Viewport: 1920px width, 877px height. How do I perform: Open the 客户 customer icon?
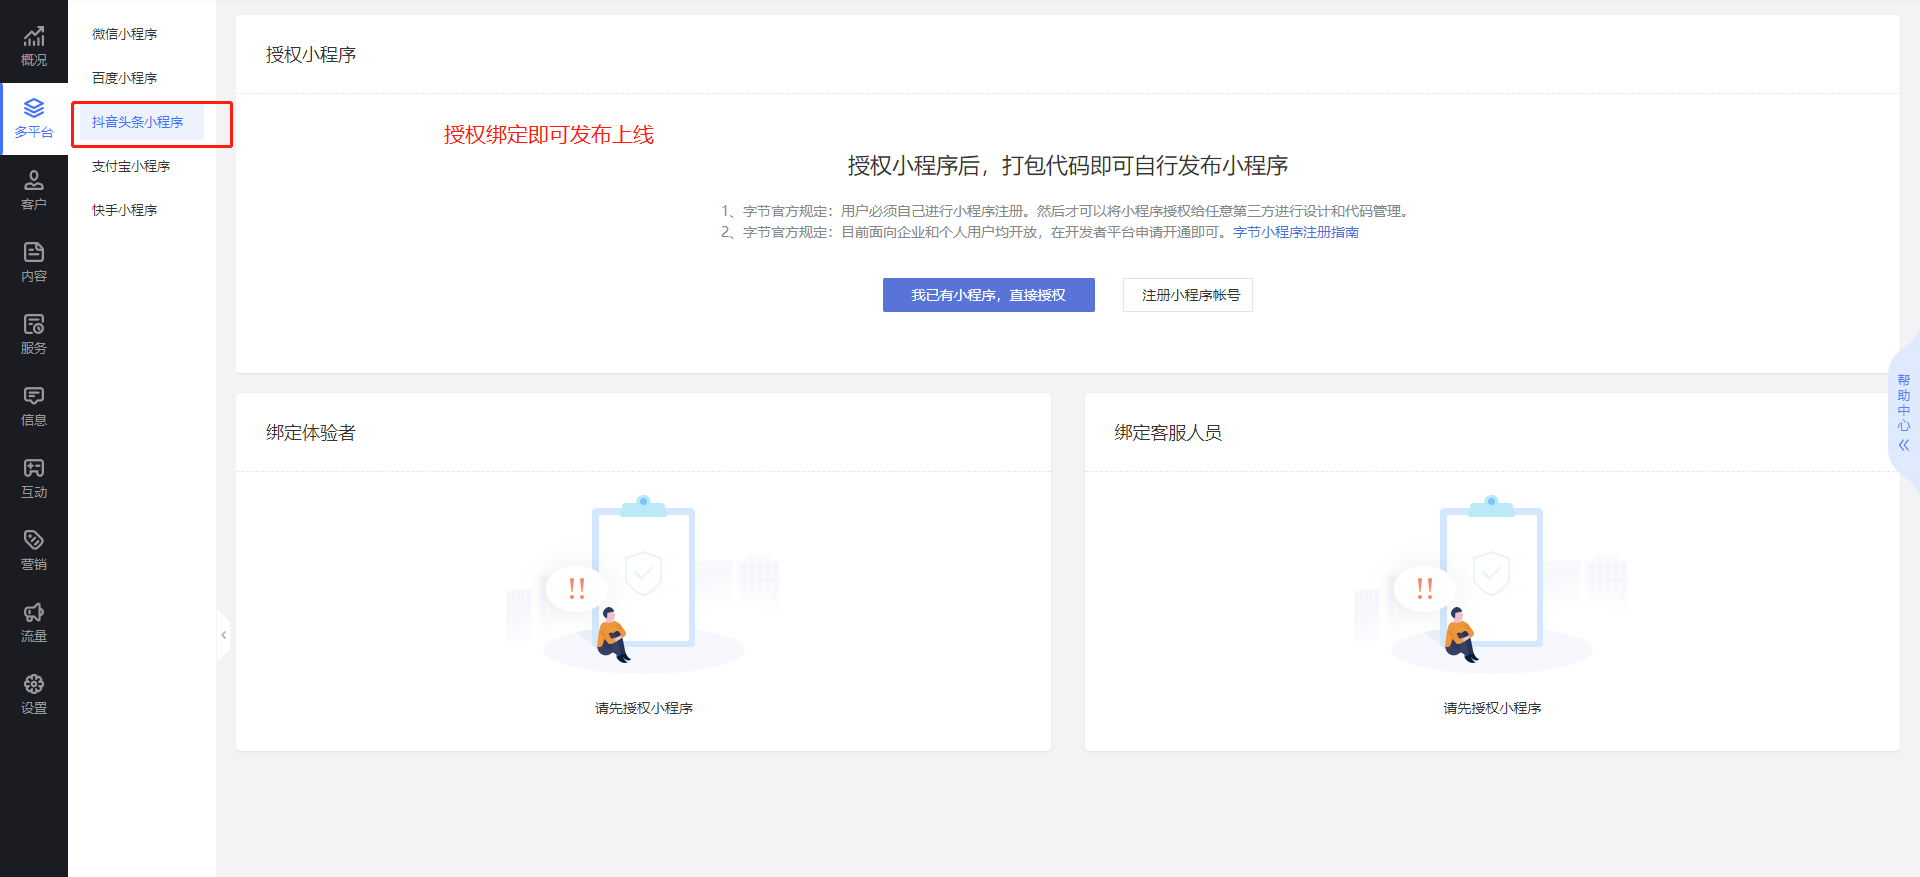point(34,181)
